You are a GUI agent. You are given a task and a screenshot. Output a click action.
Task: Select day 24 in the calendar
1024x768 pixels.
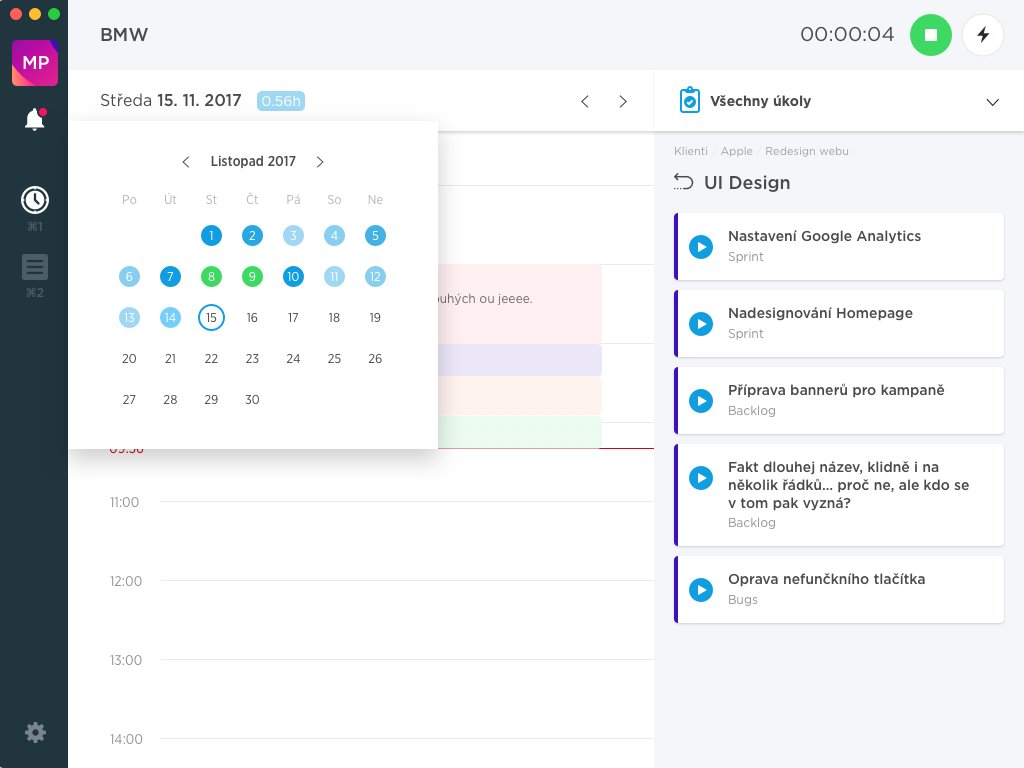(x=293, y=359)
